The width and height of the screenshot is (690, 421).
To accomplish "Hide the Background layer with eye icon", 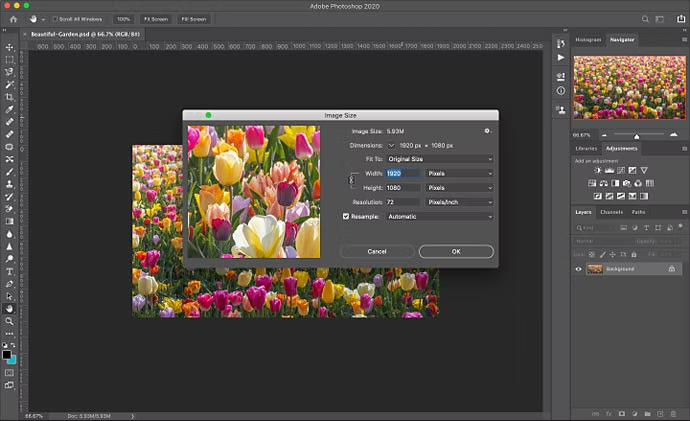I will pyautogui.click(x=578, y=269).
